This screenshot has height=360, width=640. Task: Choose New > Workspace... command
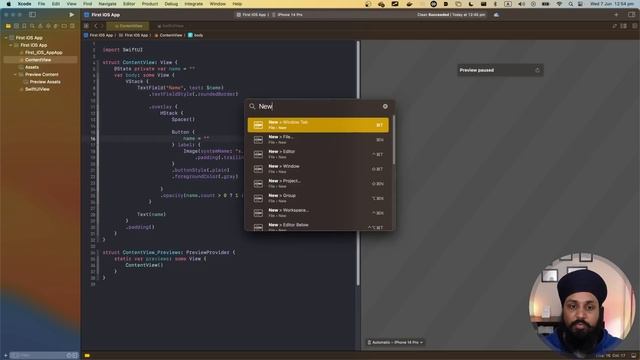click(318, 213)
